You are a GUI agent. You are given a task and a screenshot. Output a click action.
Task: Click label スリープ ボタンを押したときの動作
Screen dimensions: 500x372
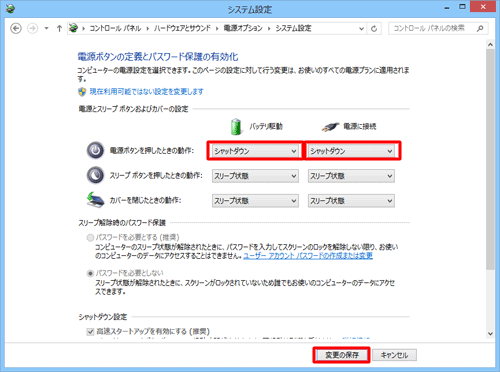156,175
